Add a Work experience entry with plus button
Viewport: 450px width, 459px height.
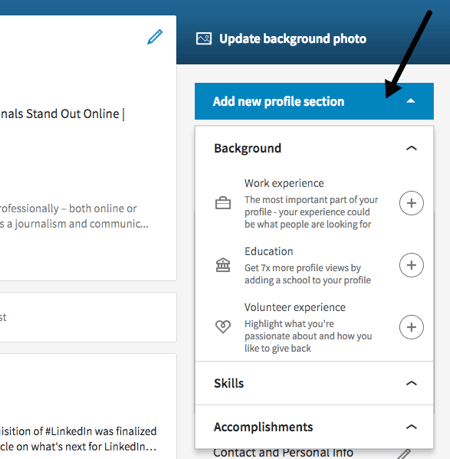point(411,203)
